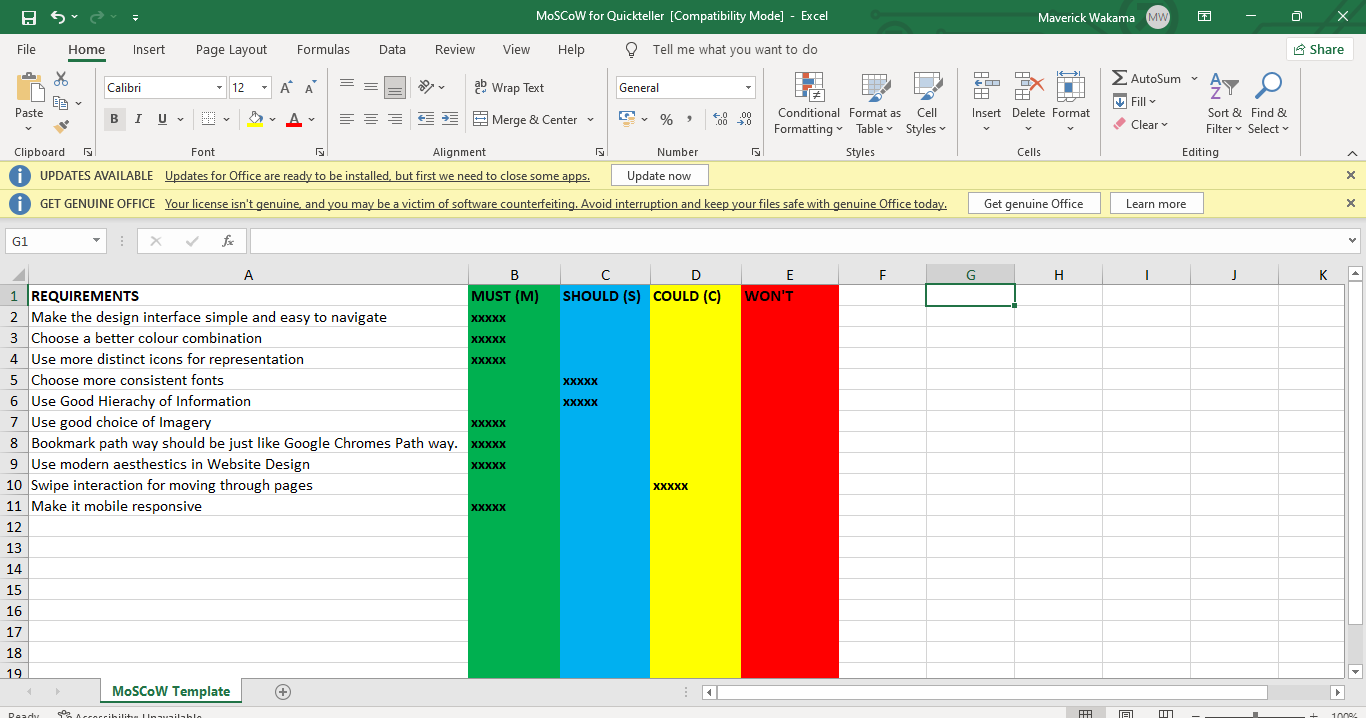Switch to the Formulas tab
The width and height of the screenshot is (1366, 718).
click(323, 50)
